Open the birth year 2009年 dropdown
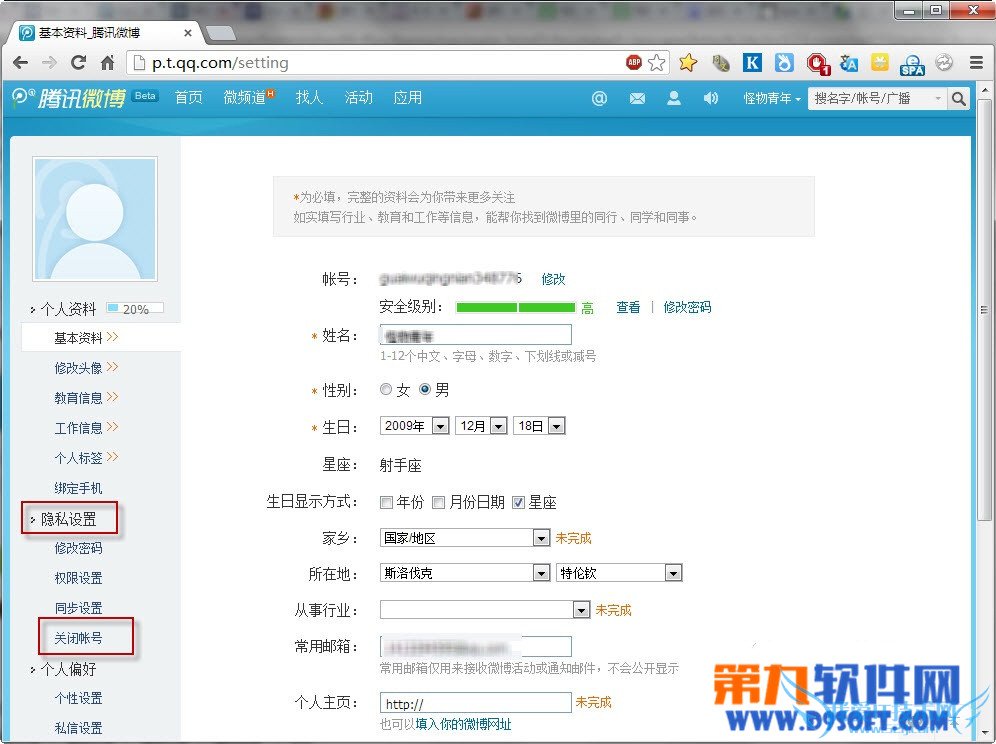 (x=415, y=426)
